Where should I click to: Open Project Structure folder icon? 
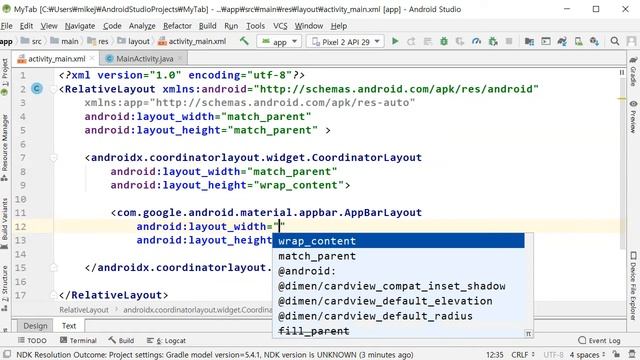(x=529, y=41)
